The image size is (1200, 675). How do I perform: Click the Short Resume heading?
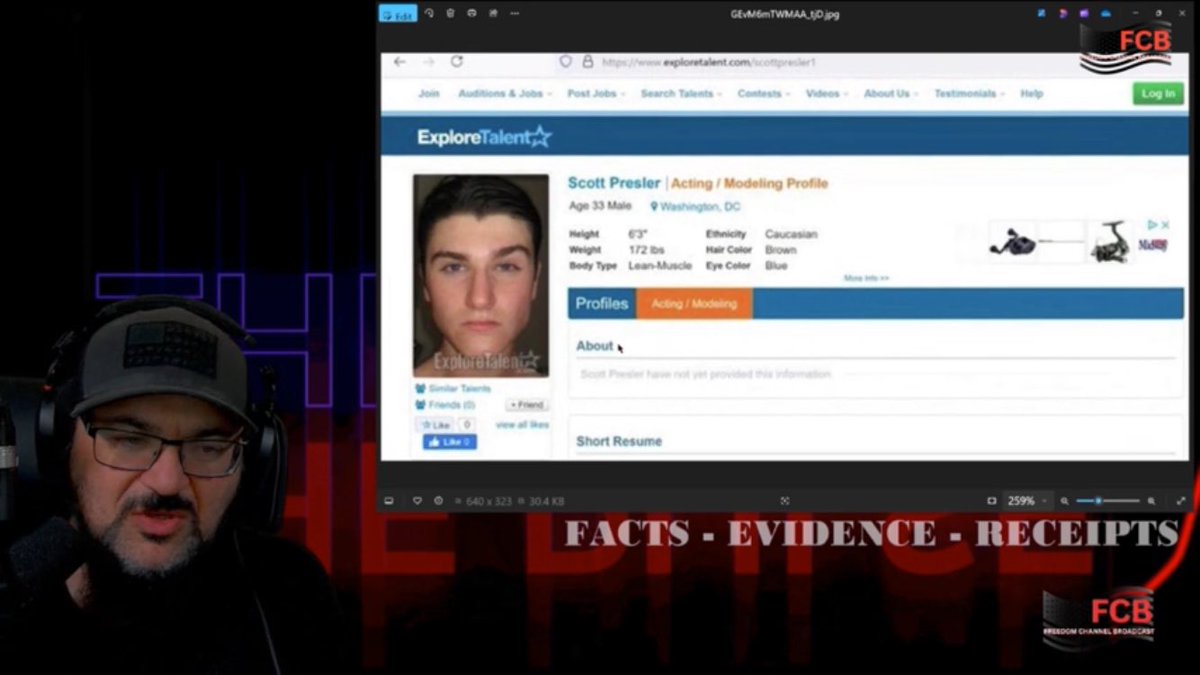coord(619,441)
